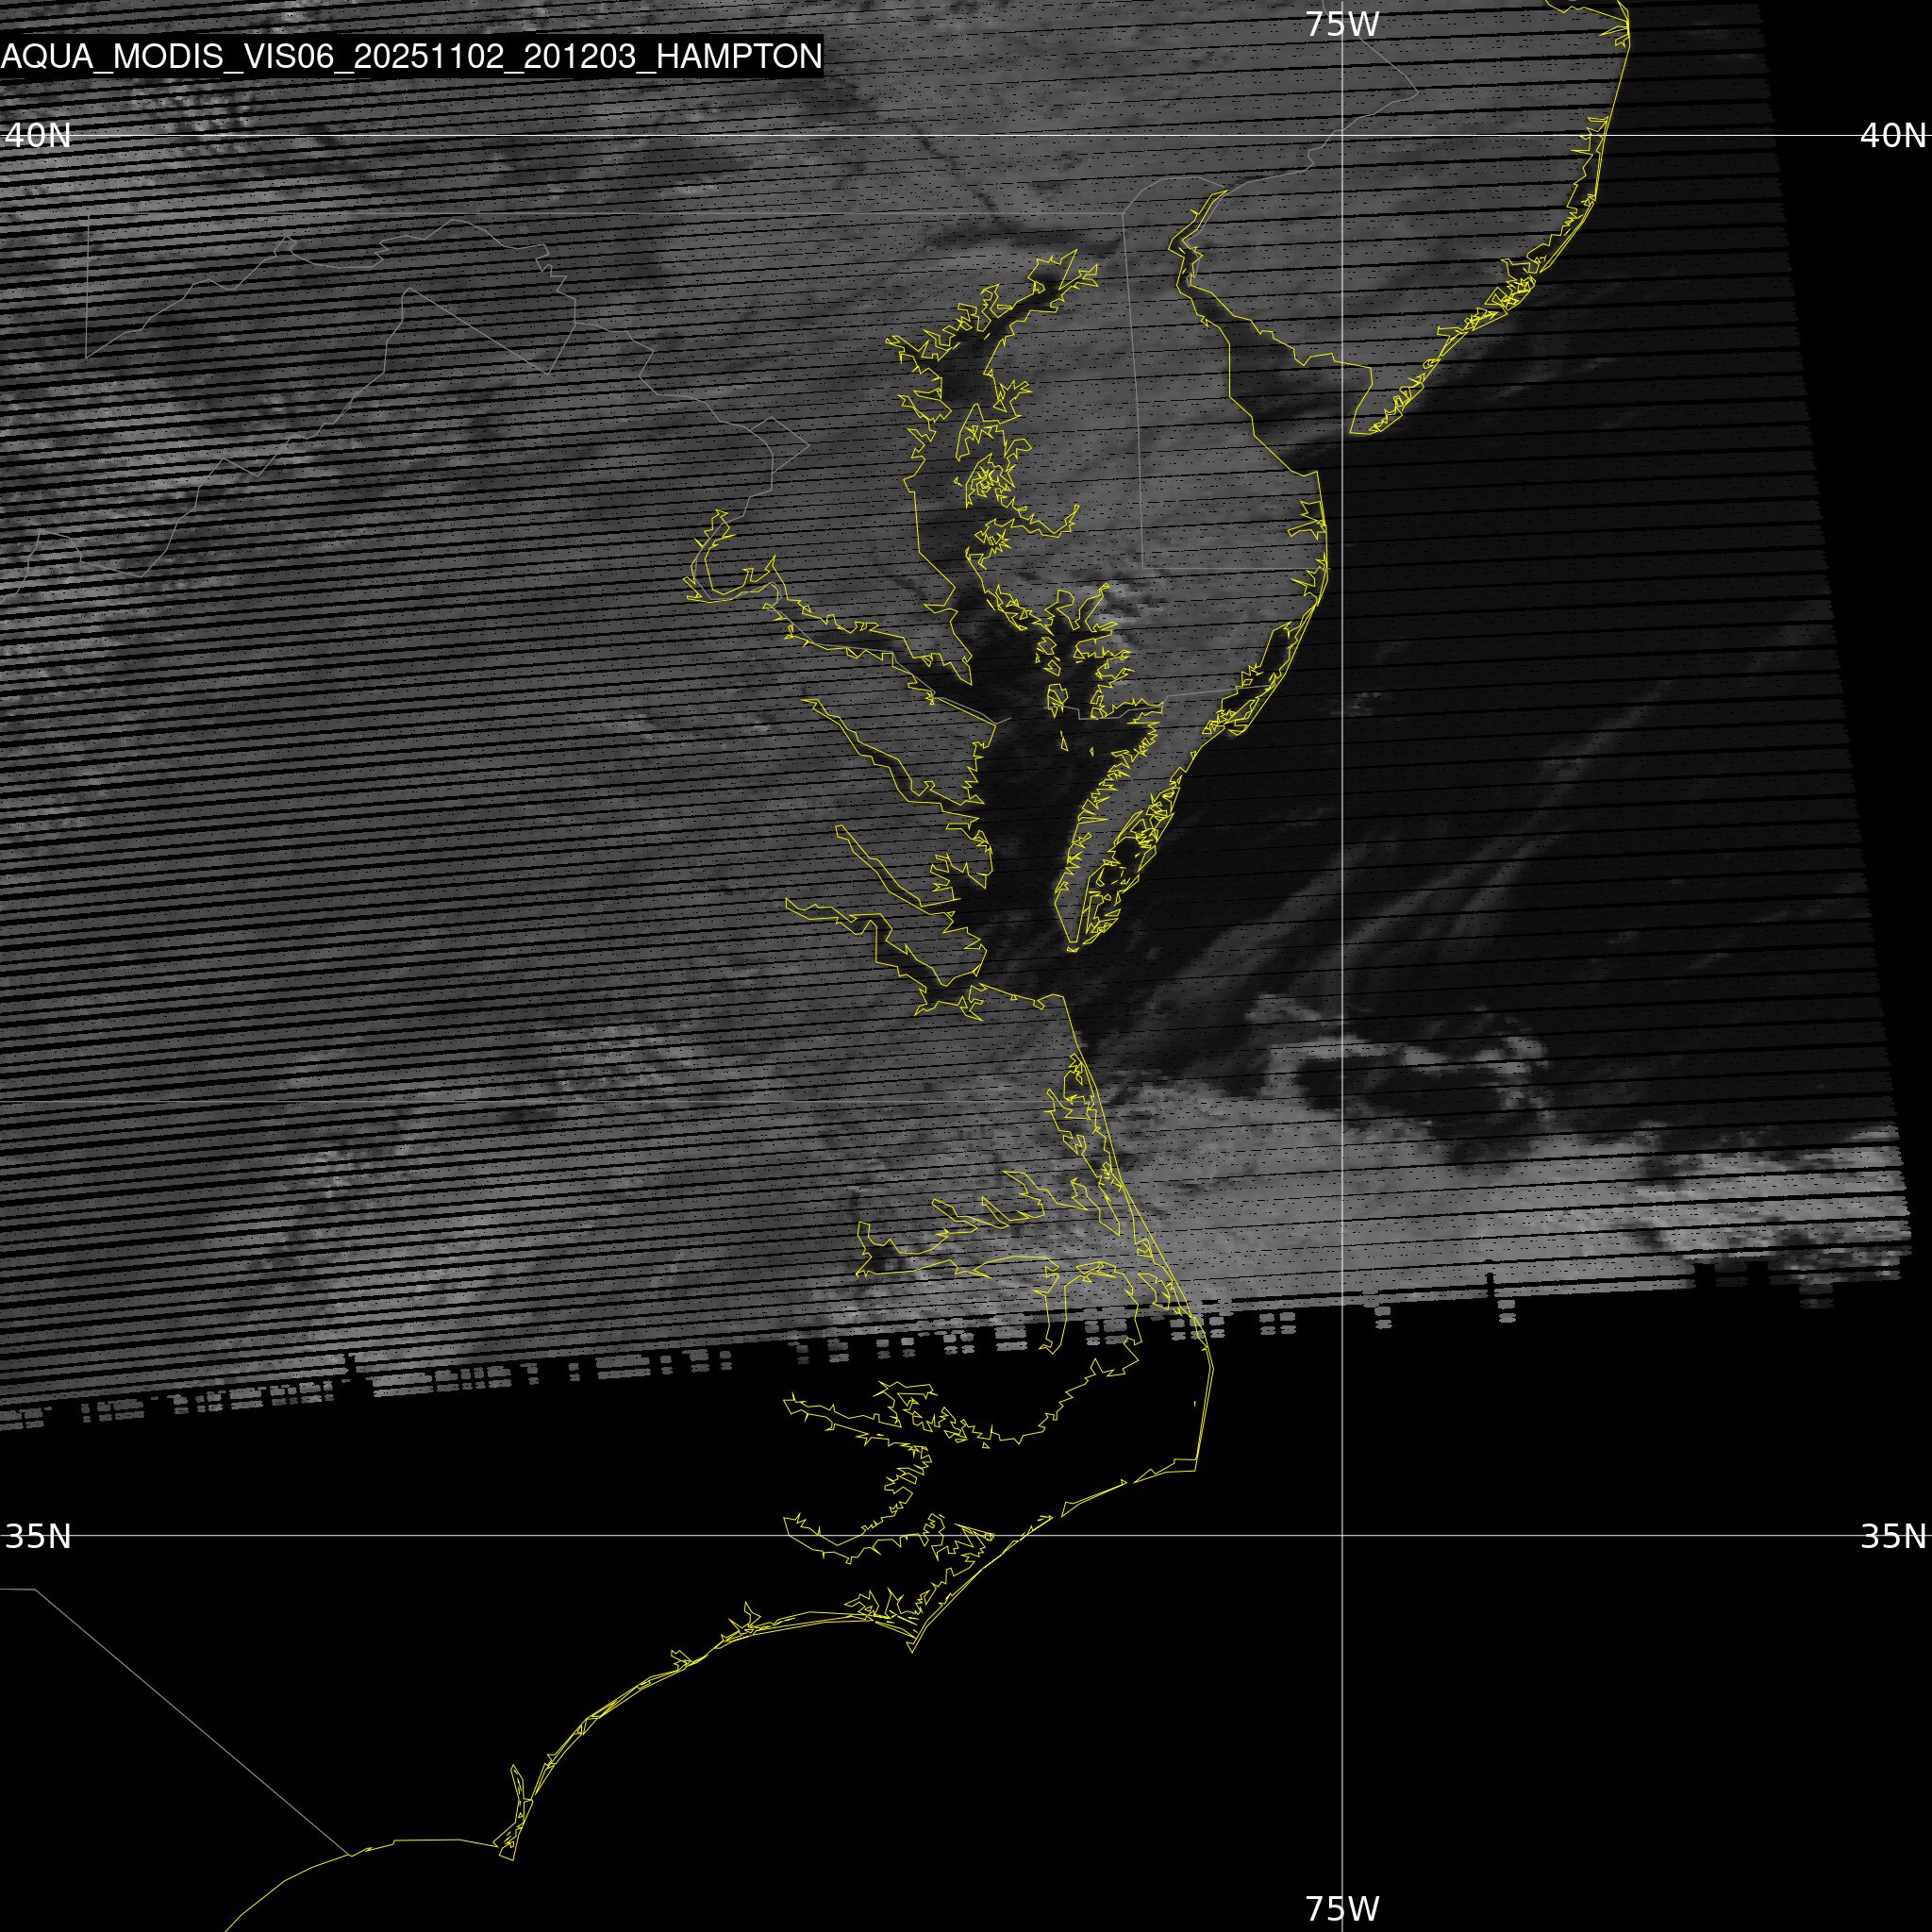This screenshot has height=1932, width=1932.
Task: Click the Cape Fear coastline point
Action: pyautogui.click(x=512, y=1859)
